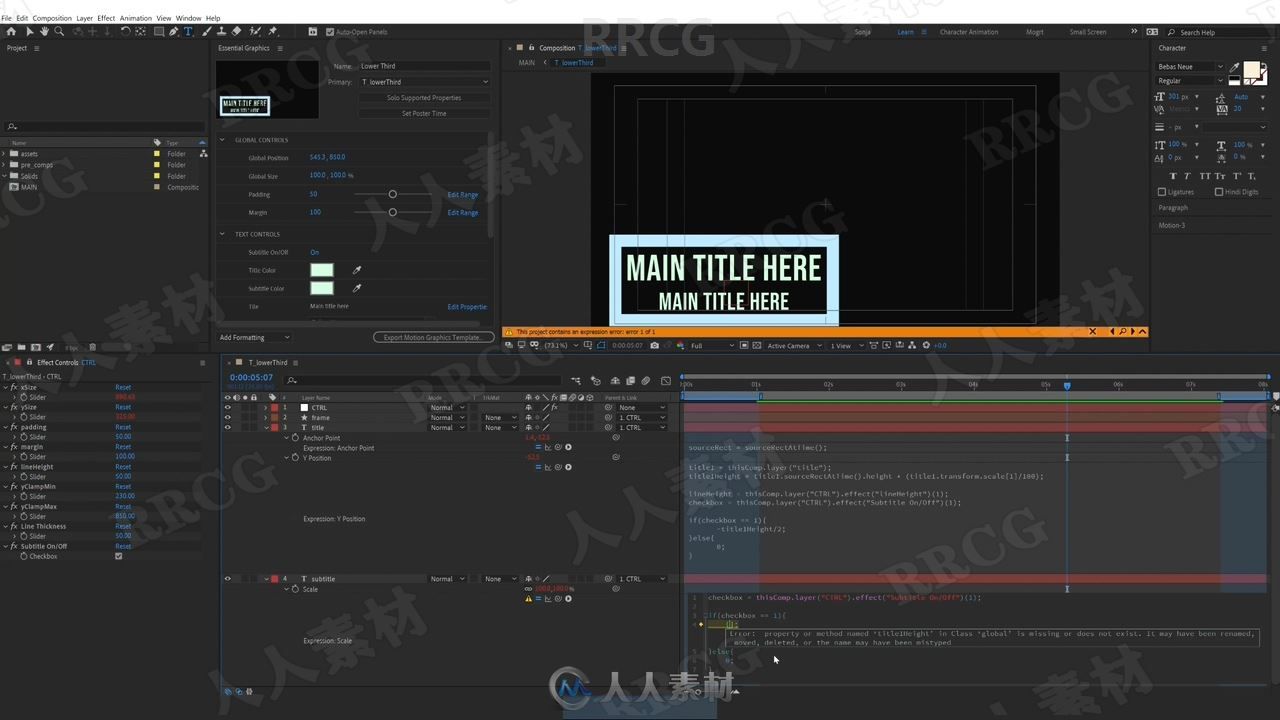The height and width of the screenshot is (720, 1280).
Task: Click the Title Color eyedropper
Action: 356,270
